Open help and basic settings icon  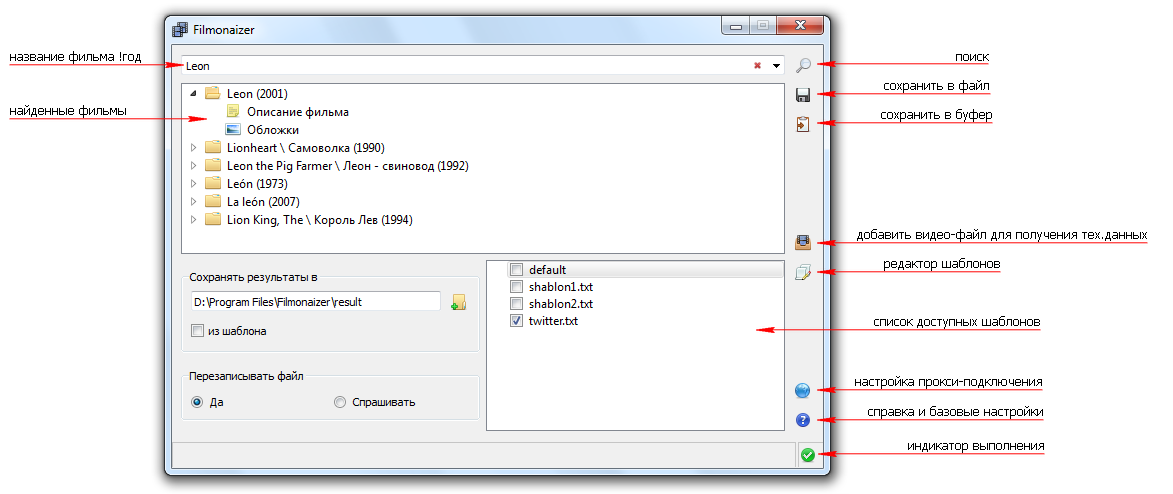click(802, 420)
